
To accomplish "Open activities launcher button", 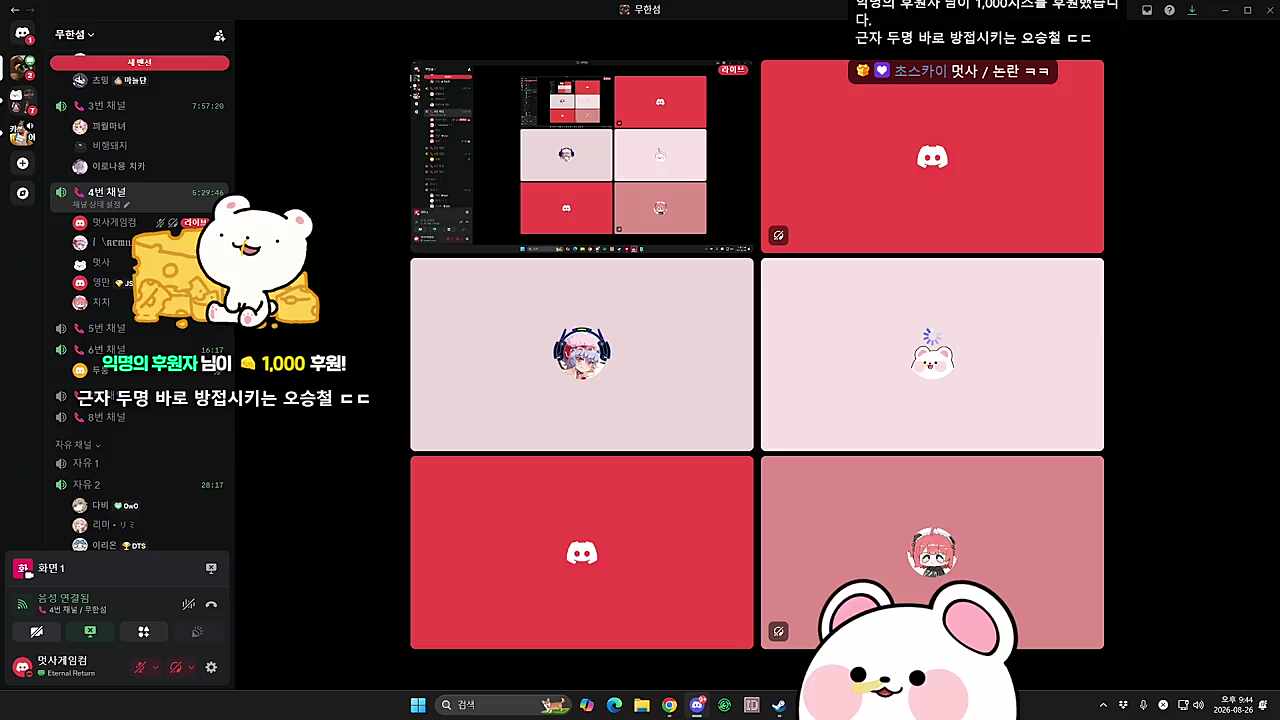I will 143,632.
